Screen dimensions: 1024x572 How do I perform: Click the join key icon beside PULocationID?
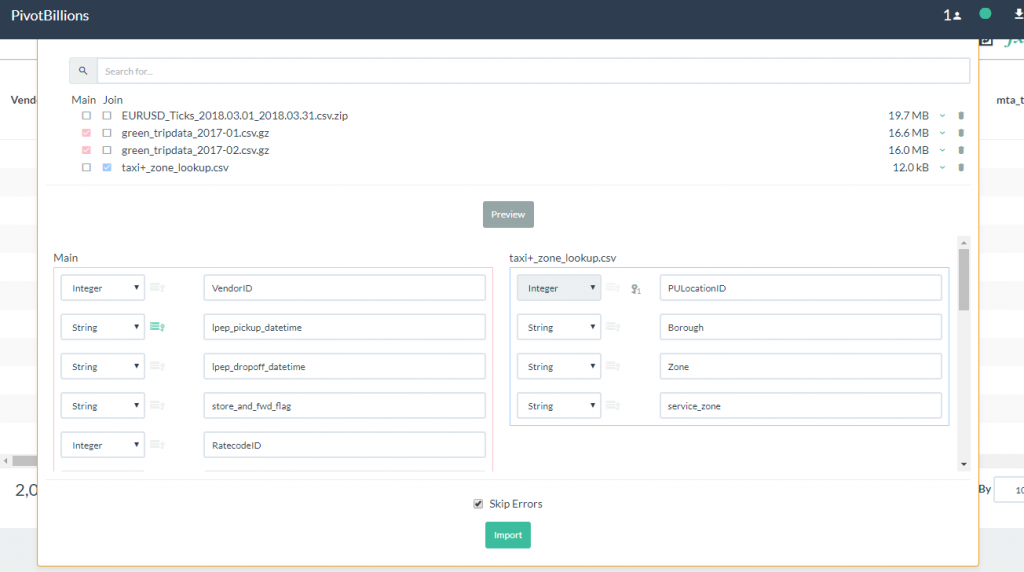(635, 289)
